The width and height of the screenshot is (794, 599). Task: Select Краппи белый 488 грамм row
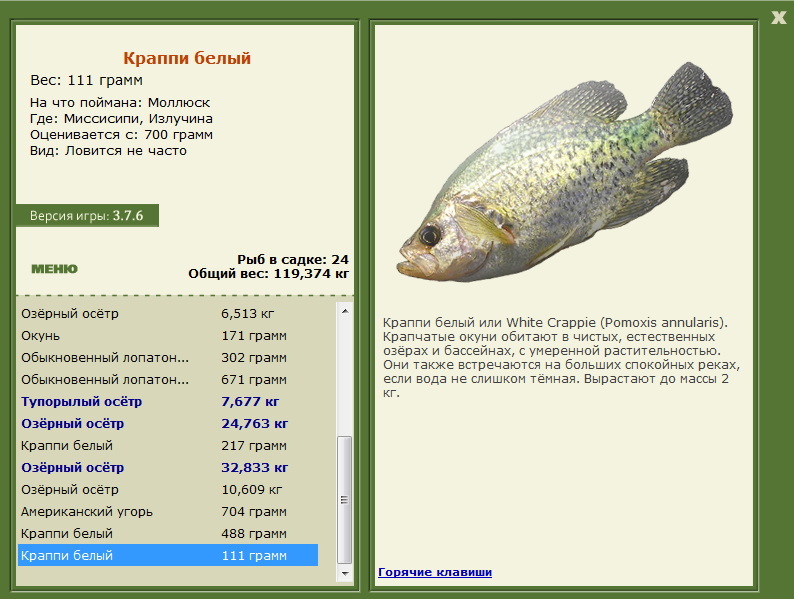click(x=168, y=534)
